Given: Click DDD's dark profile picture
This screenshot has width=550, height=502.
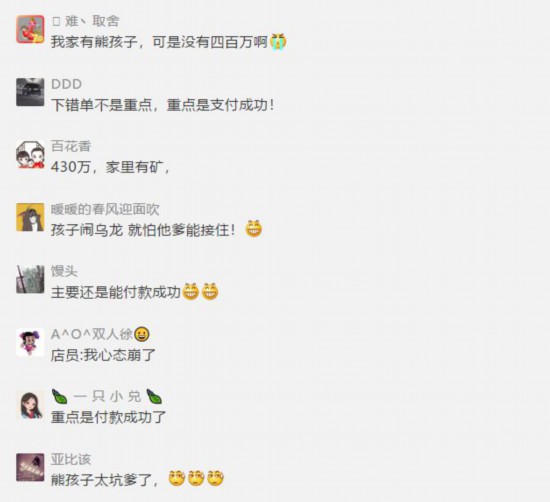Looking at the screenshot, I should tap(30, 92).
